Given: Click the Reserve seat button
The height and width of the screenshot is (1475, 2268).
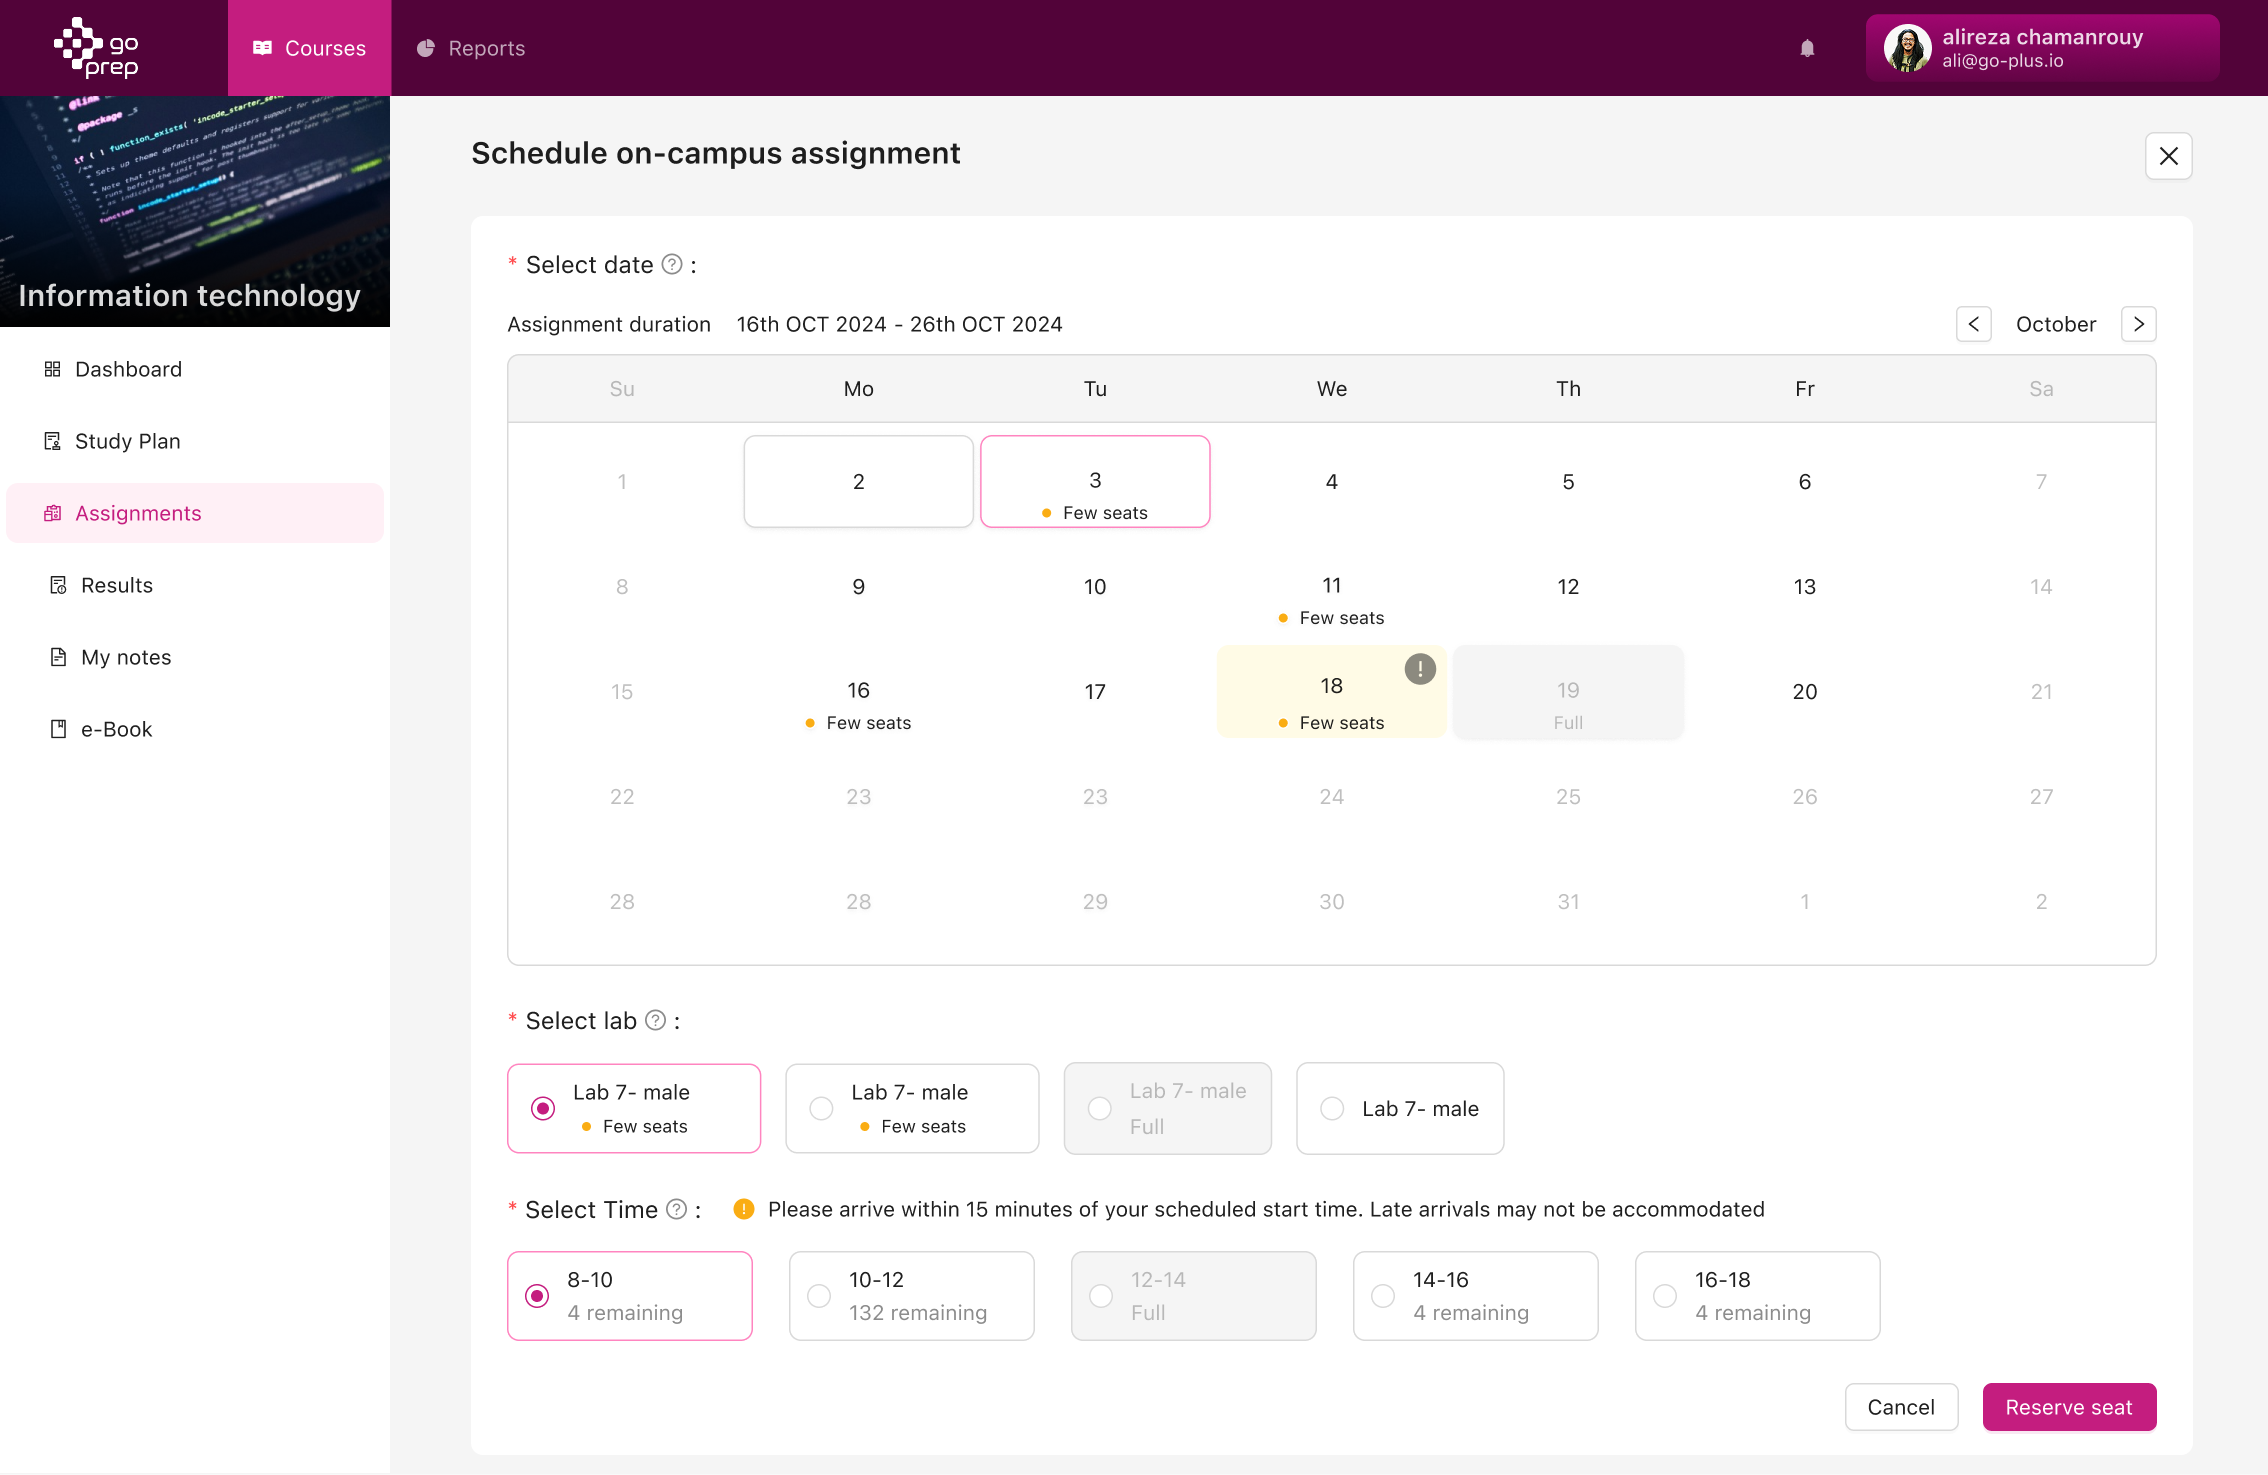Looking at the screenshot, I should pyautogui.click(x=2068, y=1407).
